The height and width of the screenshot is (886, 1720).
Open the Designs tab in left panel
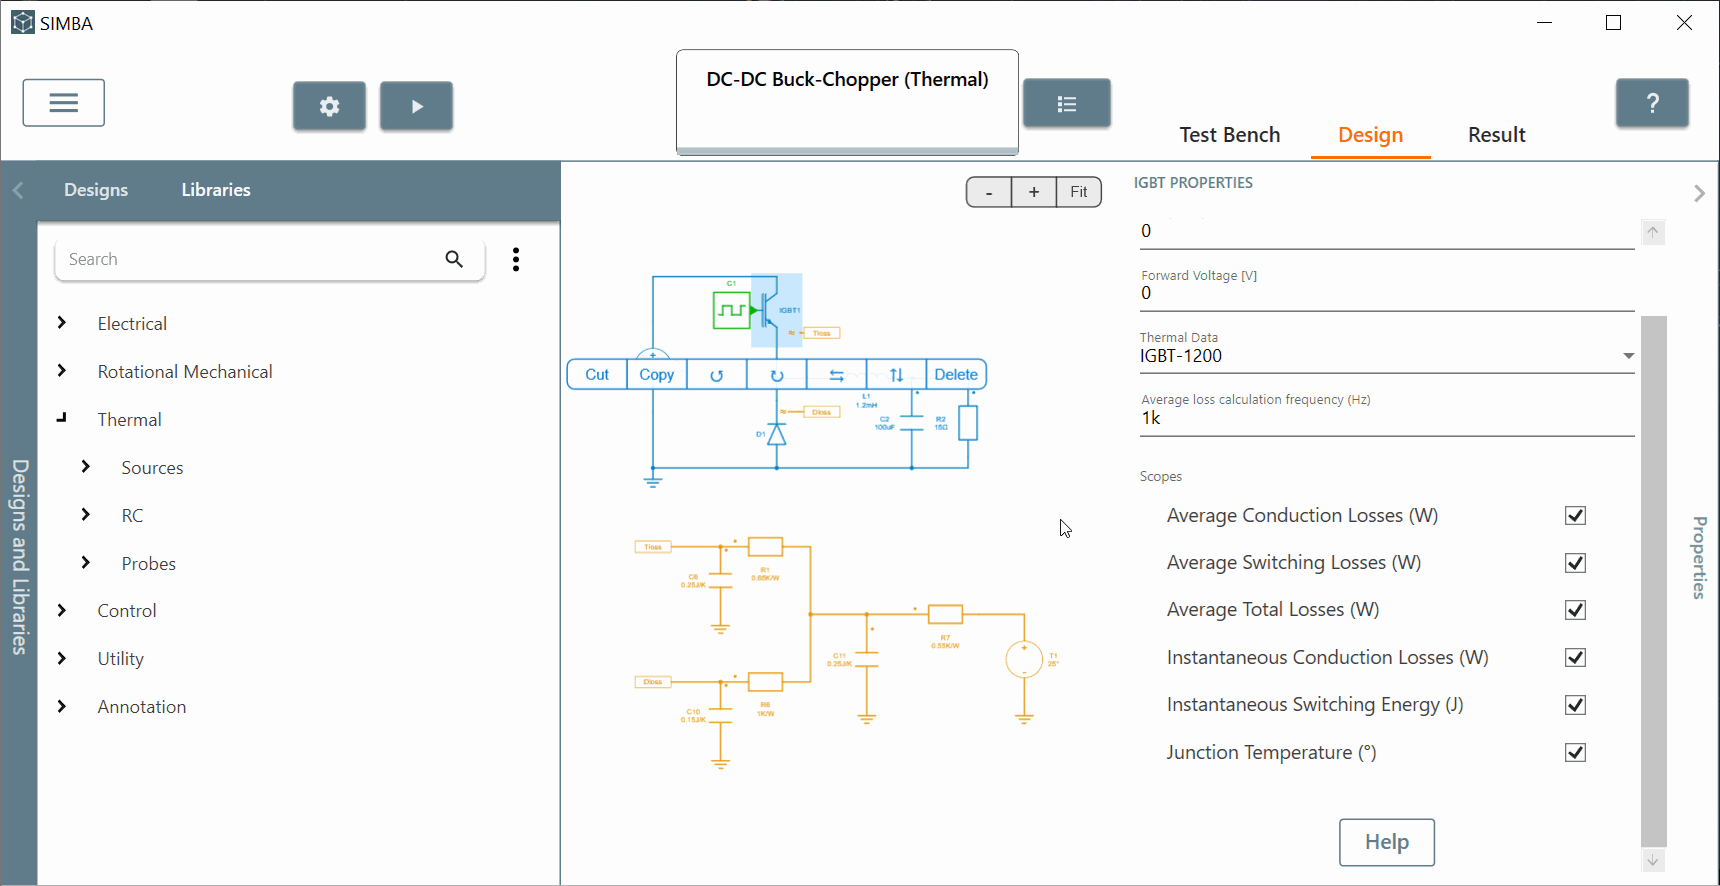pos(96,190)
